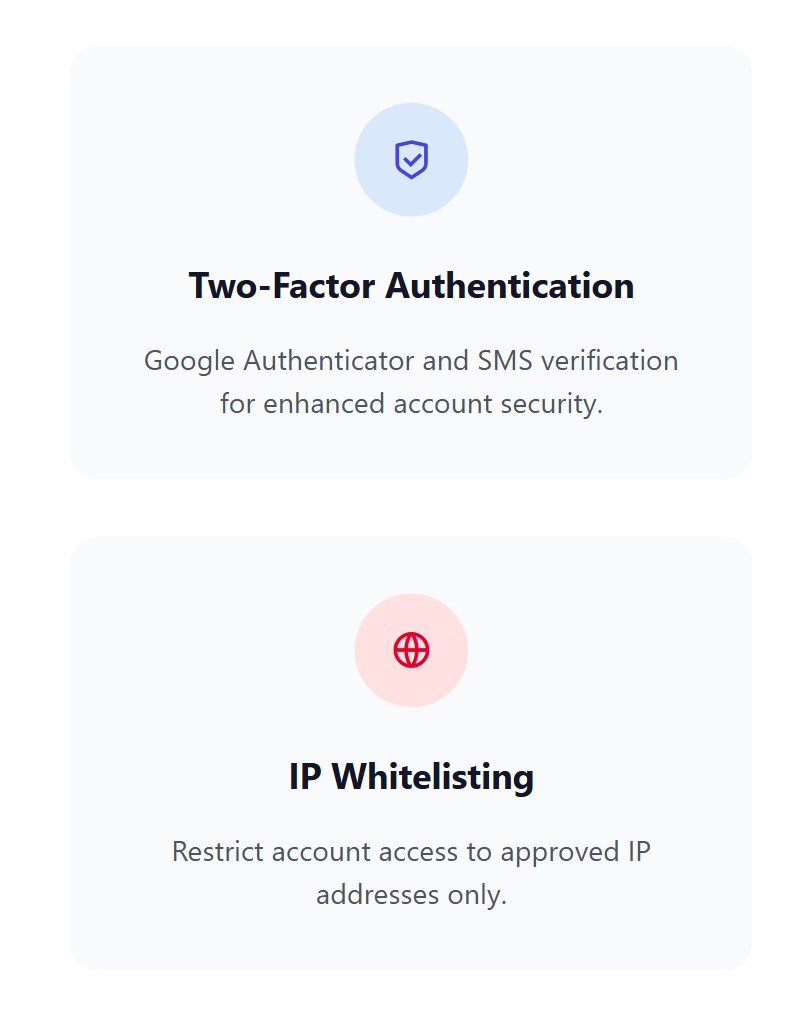The height and width of the screenshot is (1021, 788).
Task: Select the Two-Factor Authentication heading
Action: click(x=411, y=286)
